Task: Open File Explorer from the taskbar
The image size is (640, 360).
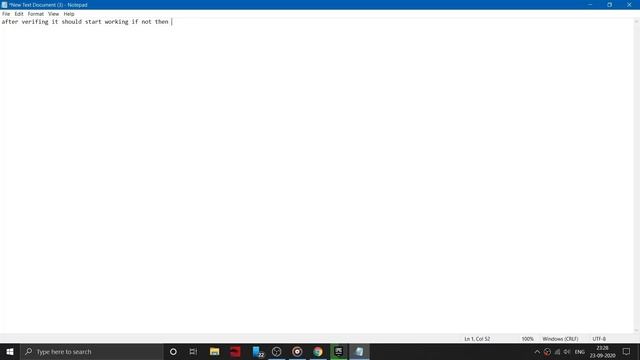Action: [x=214, y=351]
